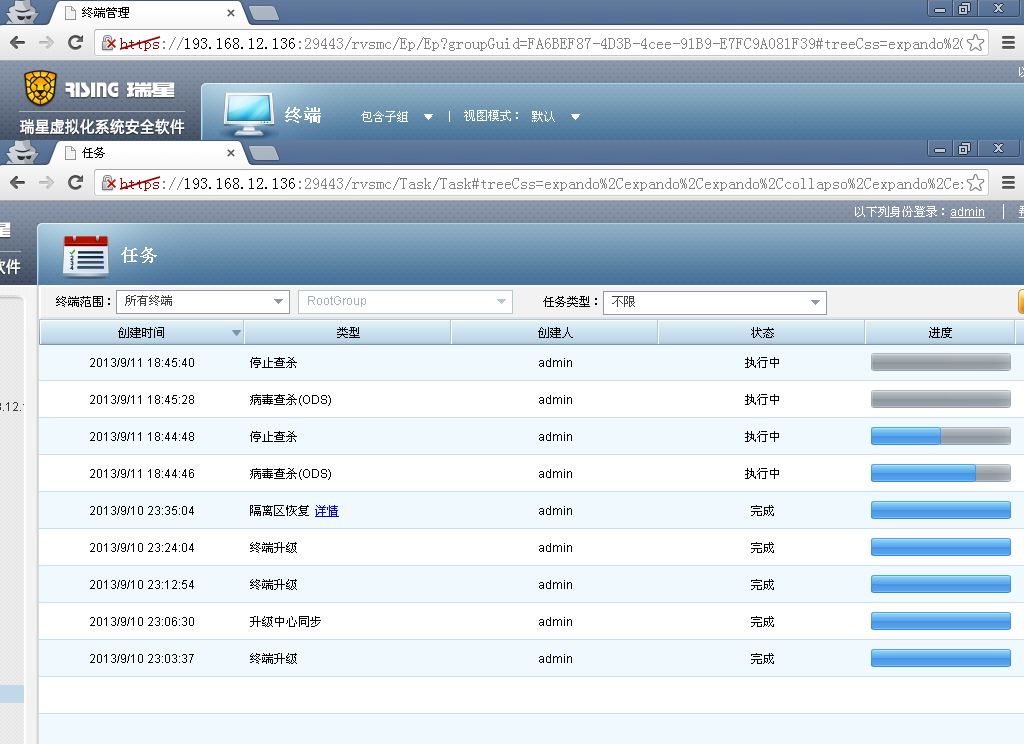Reload the 任务 page
The width and height of the screenshot is (1024, 744).
point(76,182)
